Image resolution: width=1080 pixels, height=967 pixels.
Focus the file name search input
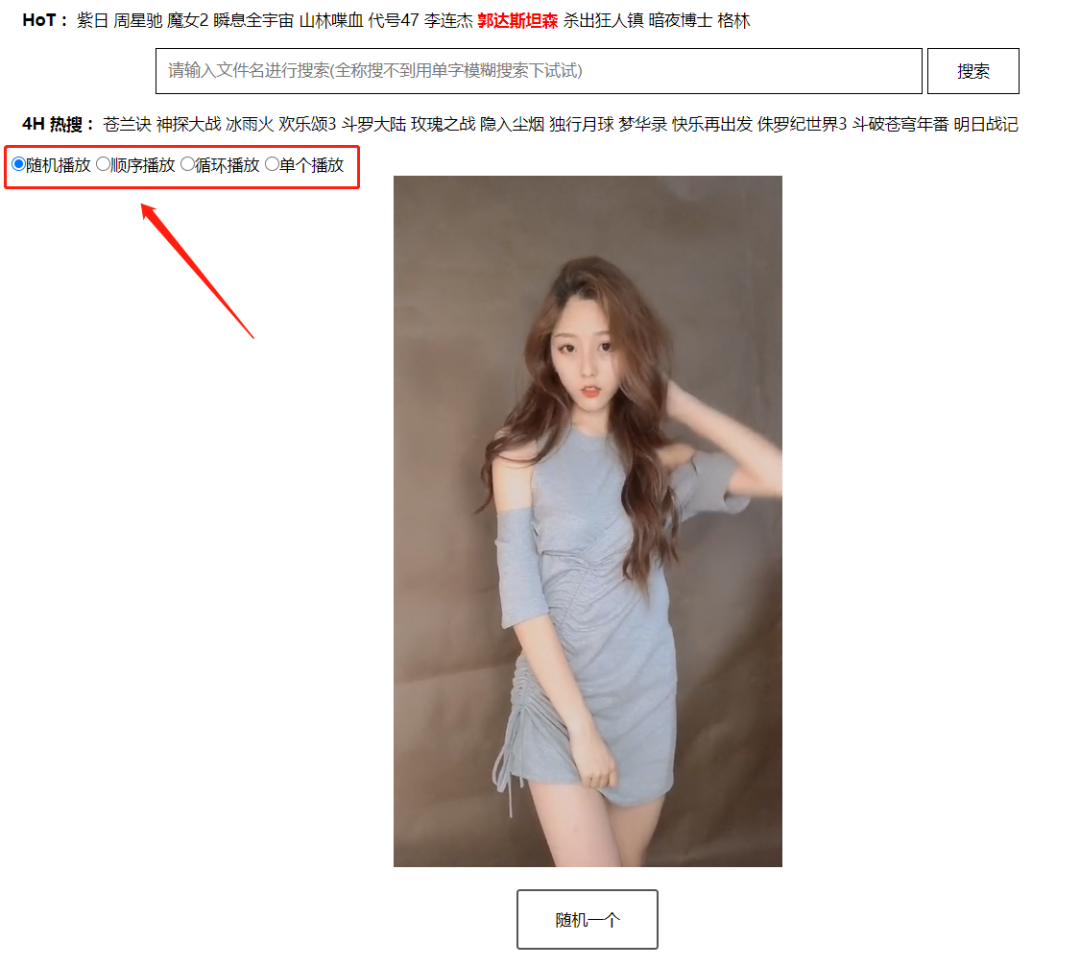coord(539,71)
